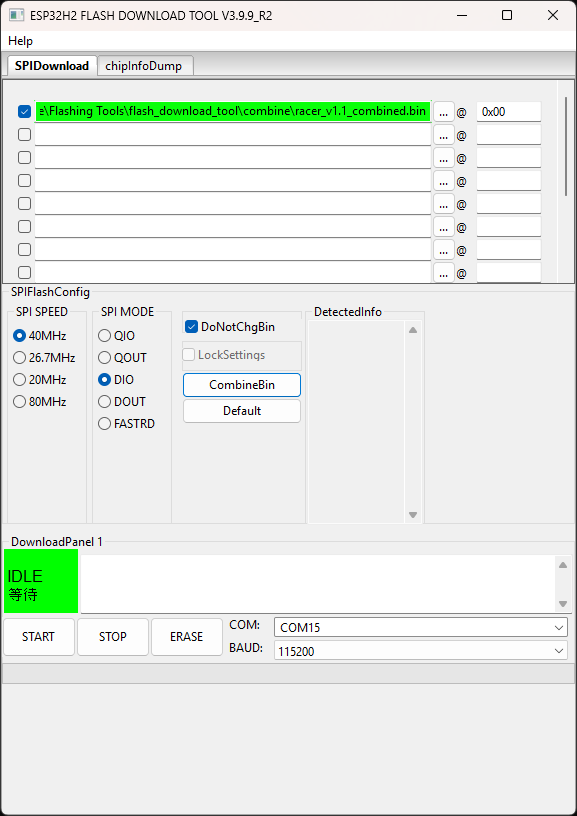Select FASTRD SPI mode
577x816 pixels.
click(127, 424)
